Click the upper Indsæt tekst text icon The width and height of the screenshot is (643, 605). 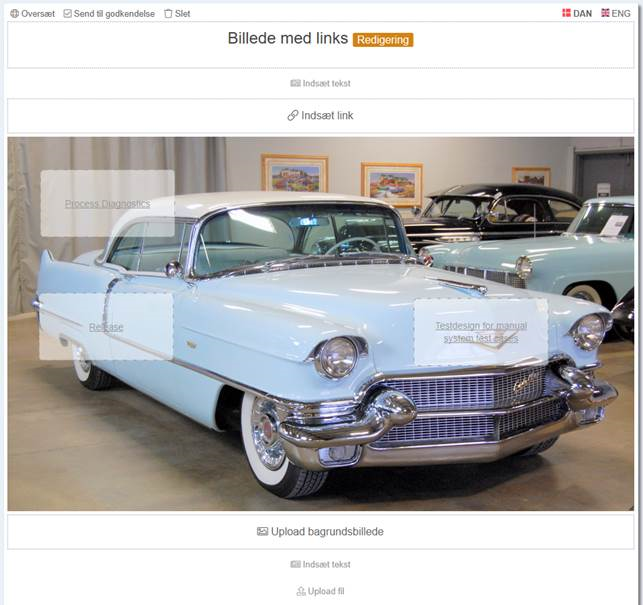[296, 83]
